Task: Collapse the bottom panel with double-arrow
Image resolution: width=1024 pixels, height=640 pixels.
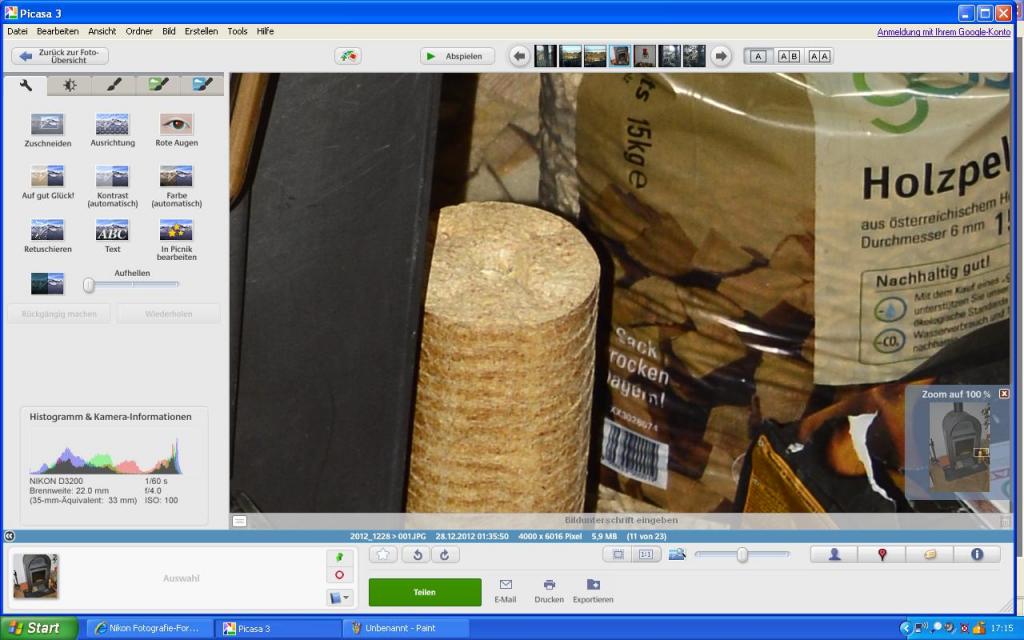Action: 9,536
